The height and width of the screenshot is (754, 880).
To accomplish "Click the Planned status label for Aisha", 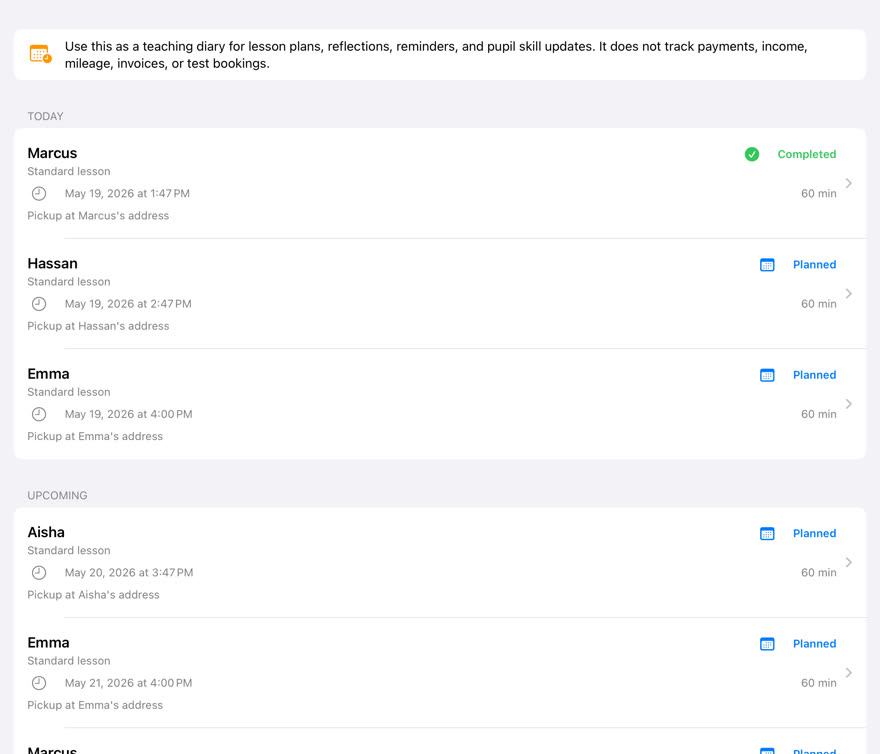I will tap(814, 533).
